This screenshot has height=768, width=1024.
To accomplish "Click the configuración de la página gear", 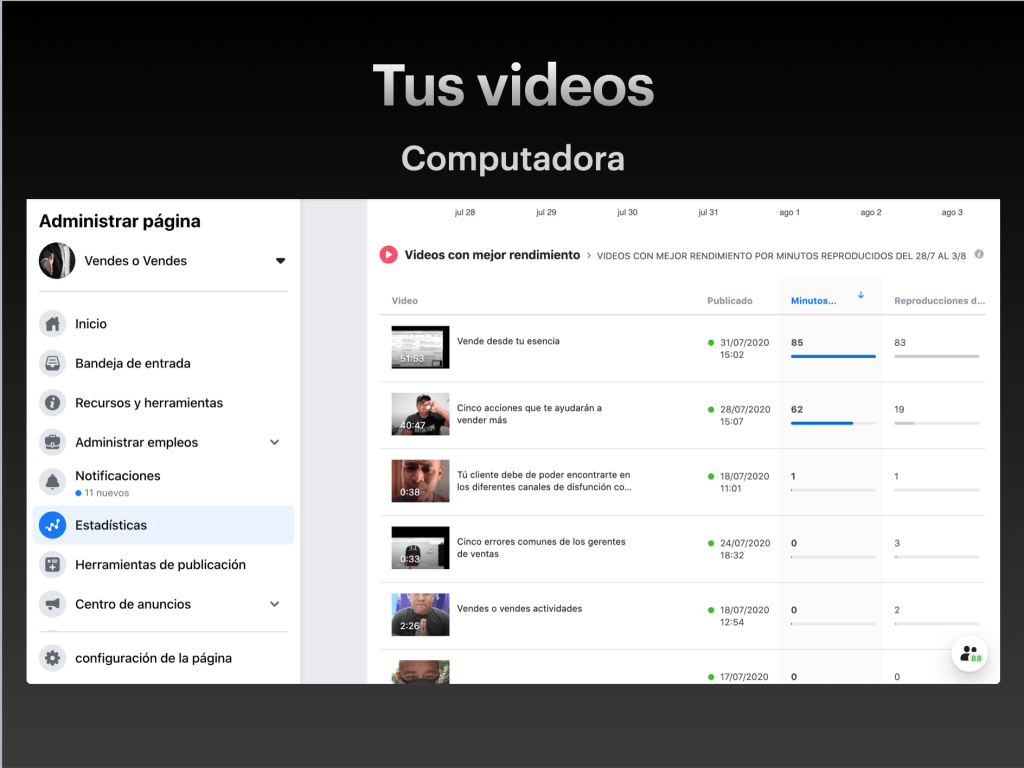I will [x=52, y=658].
